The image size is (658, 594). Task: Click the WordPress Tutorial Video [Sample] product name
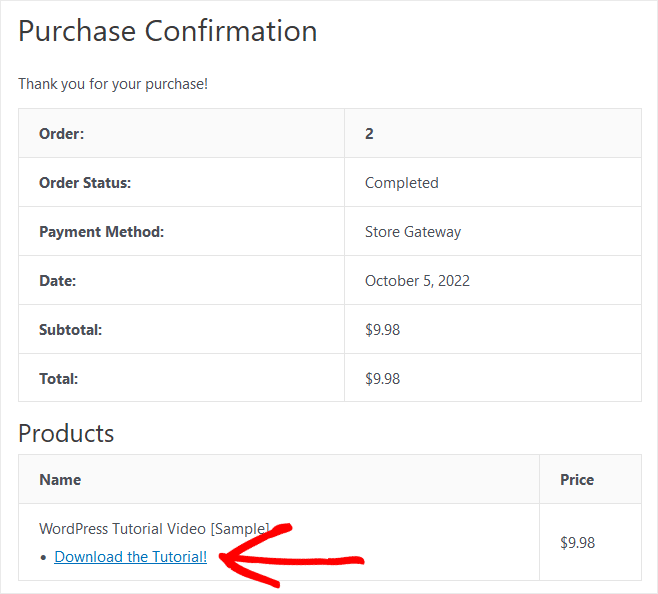(x=154, y=528)
